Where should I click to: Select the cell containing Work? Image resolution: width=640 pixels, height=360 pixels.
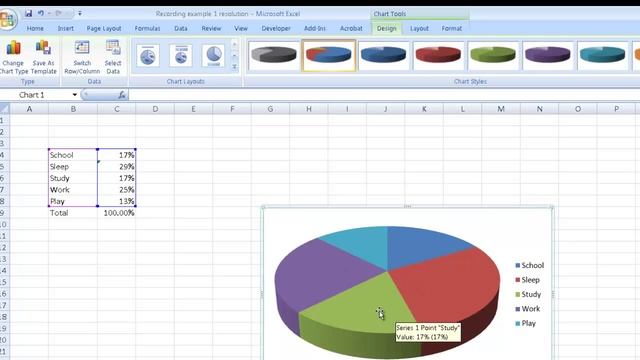pos(73,190)
